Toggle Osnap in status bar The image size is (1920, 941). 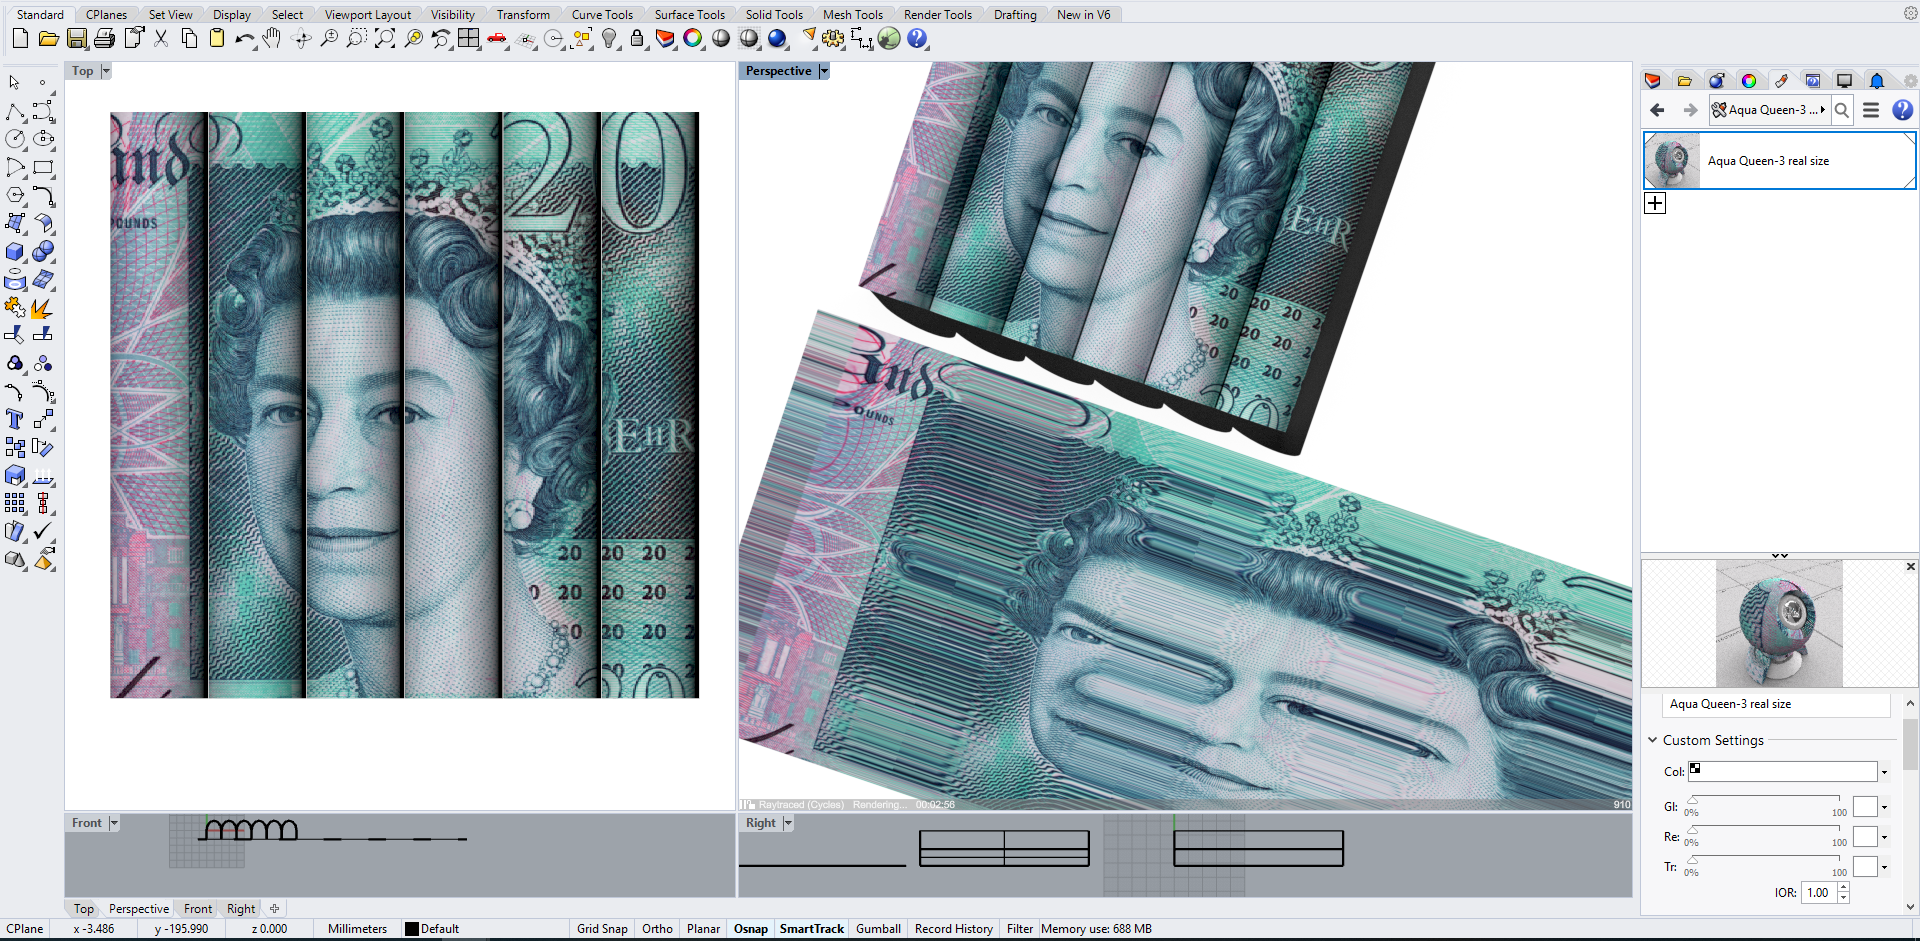click(x=751, y=929)
